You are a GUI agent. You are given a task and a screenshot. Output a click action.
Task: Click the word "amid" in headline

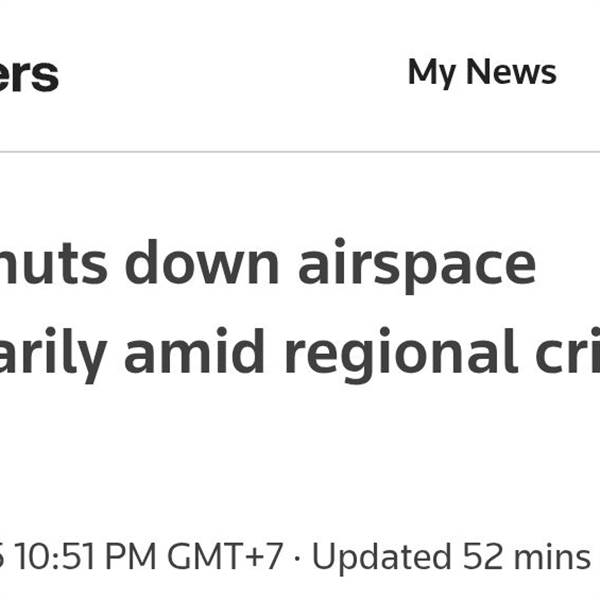click(x=194, y=351)
